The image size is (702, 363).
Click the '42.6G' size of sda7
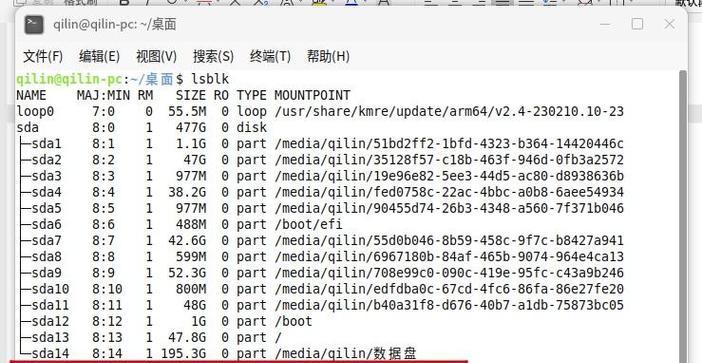187,240
